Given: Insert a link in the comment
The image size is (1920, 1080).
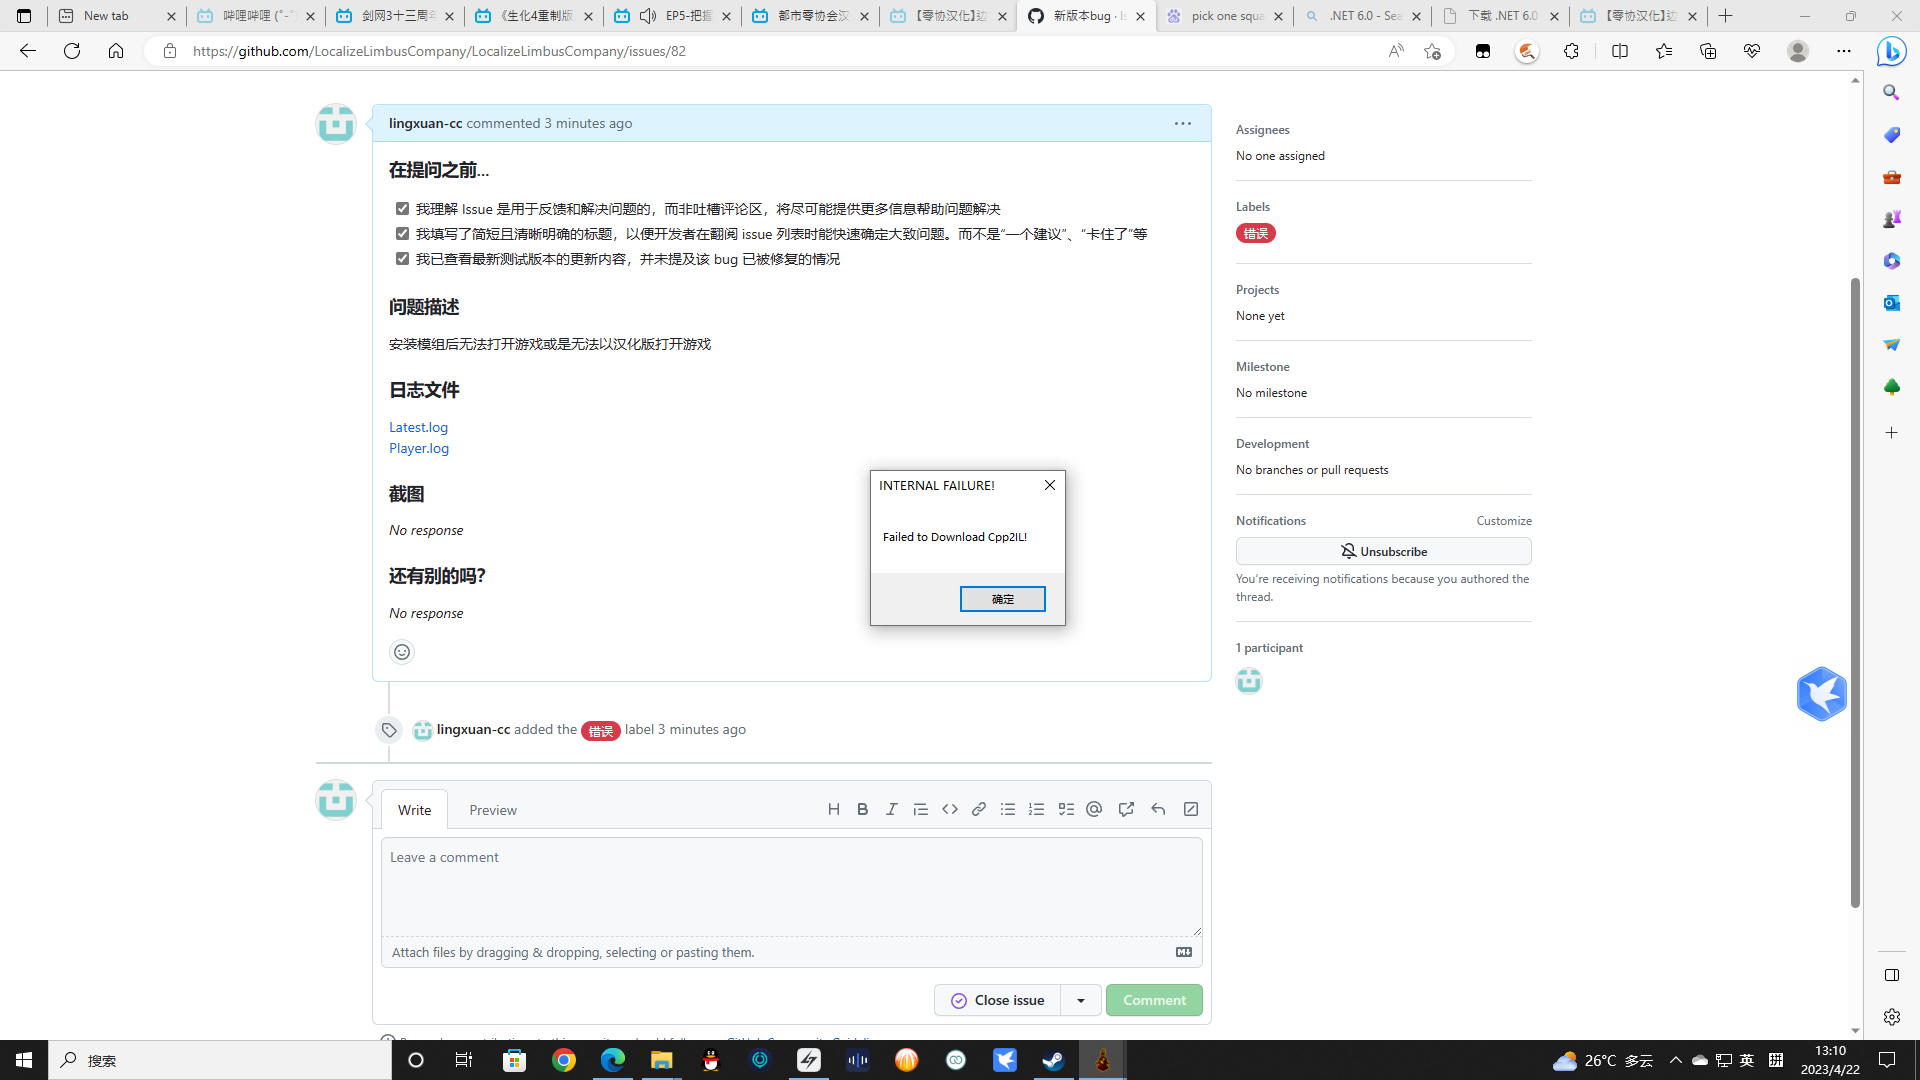Looking at the screenshot, I should [978, 808].
